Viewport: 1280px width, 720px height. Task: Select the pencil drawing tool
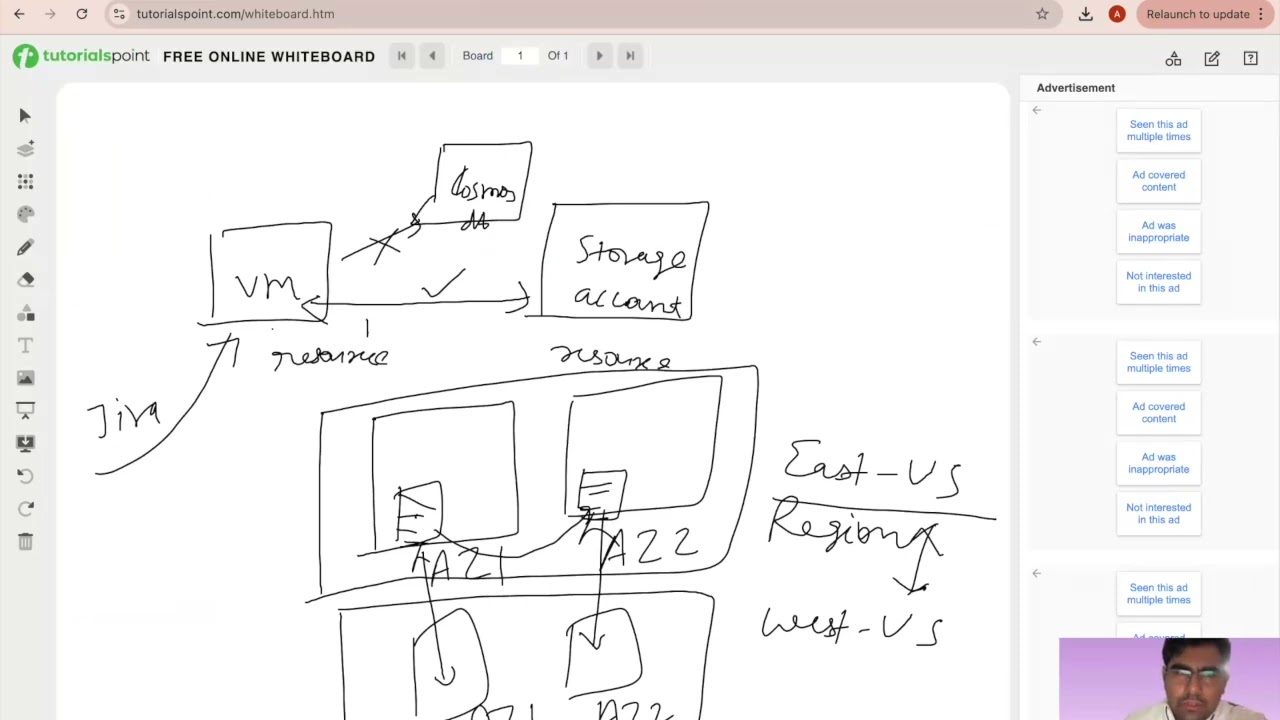(x=25, y=247)
